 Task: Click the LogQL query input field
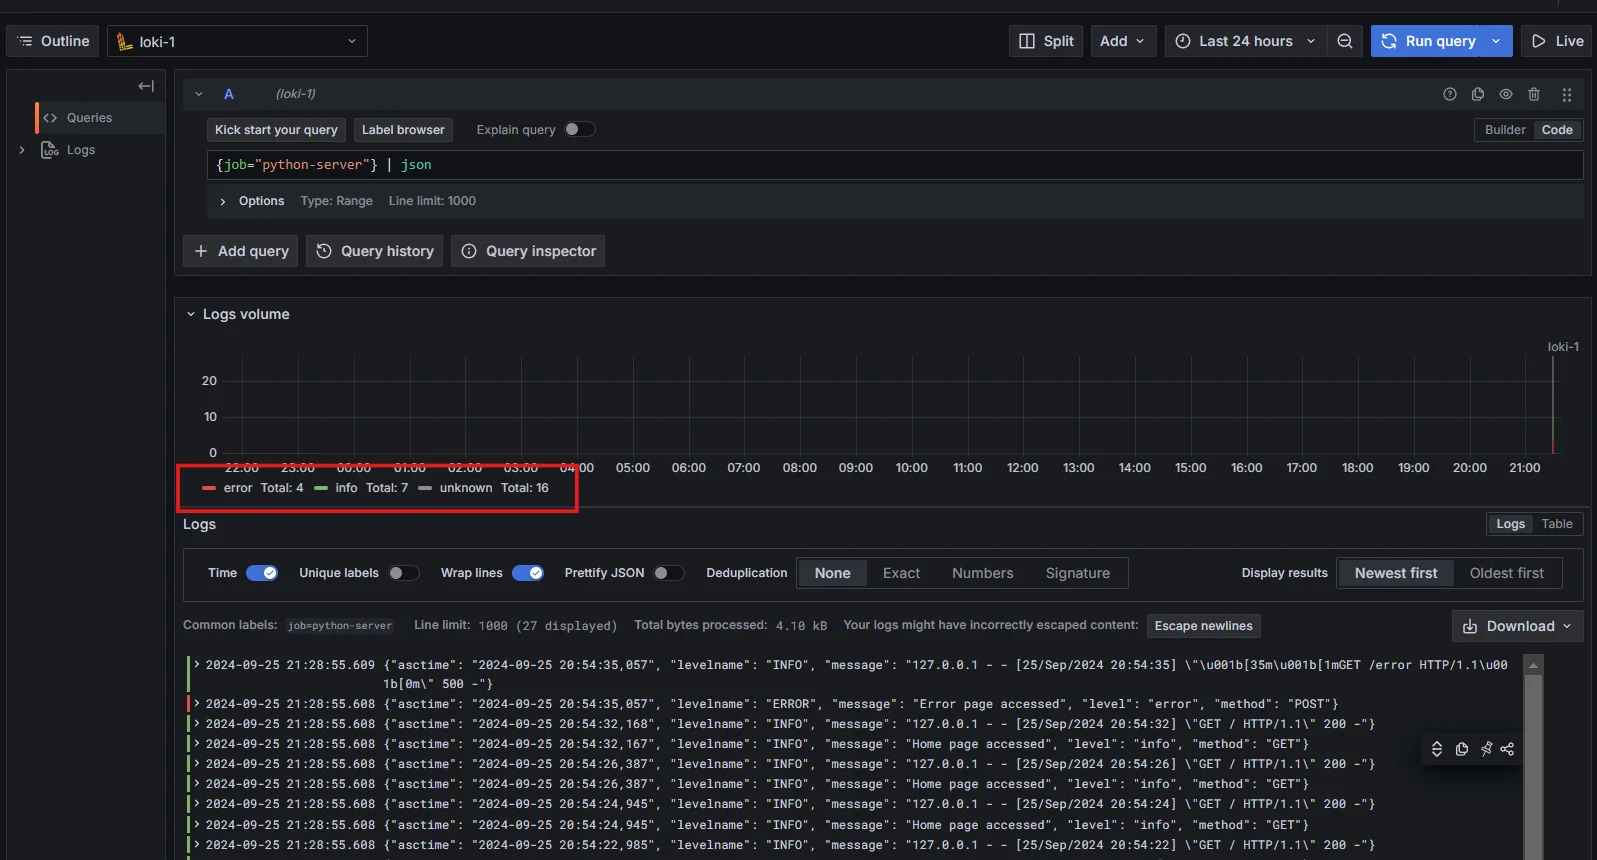895,165
